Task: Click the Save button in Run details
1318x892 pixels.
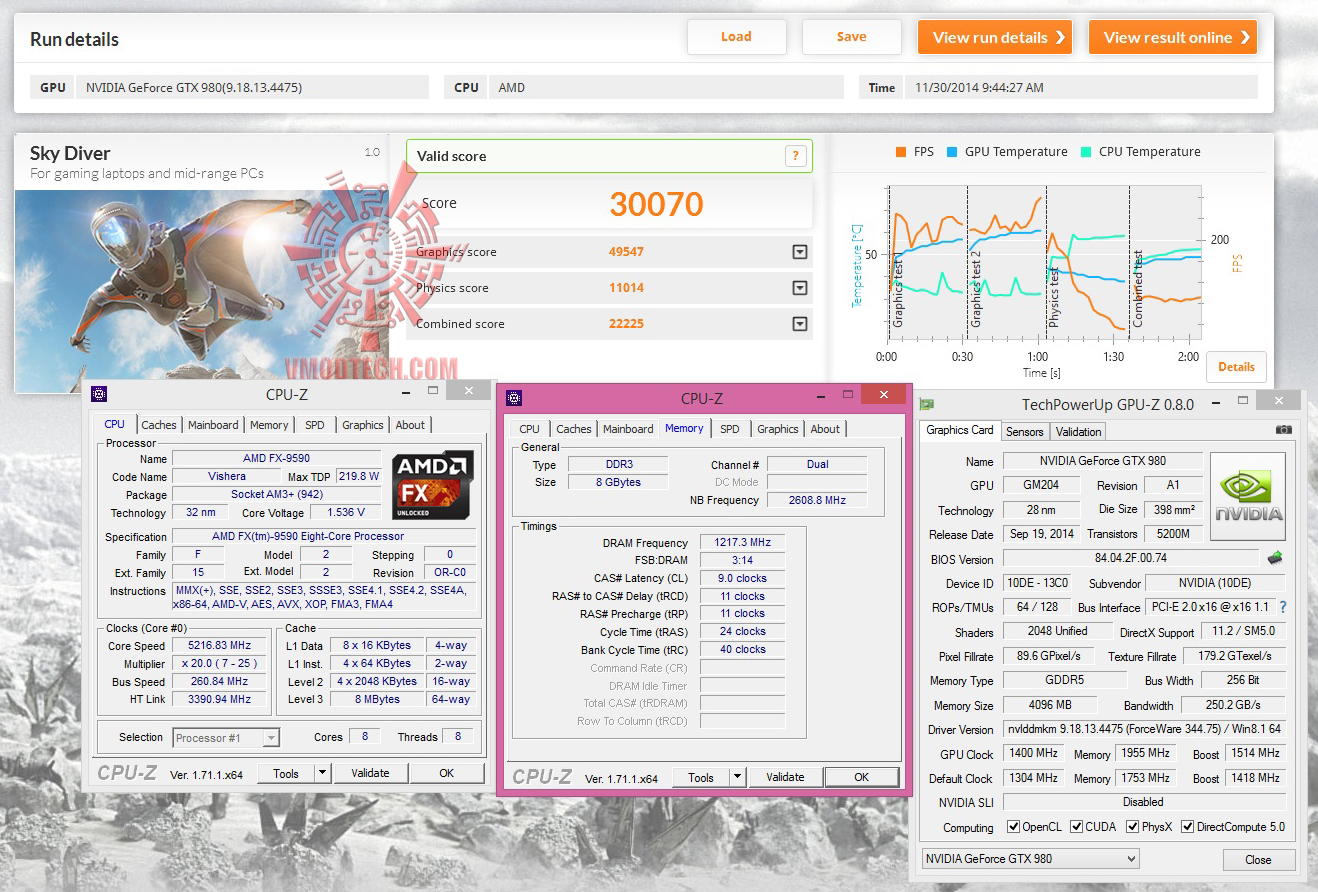Action: 852,37
